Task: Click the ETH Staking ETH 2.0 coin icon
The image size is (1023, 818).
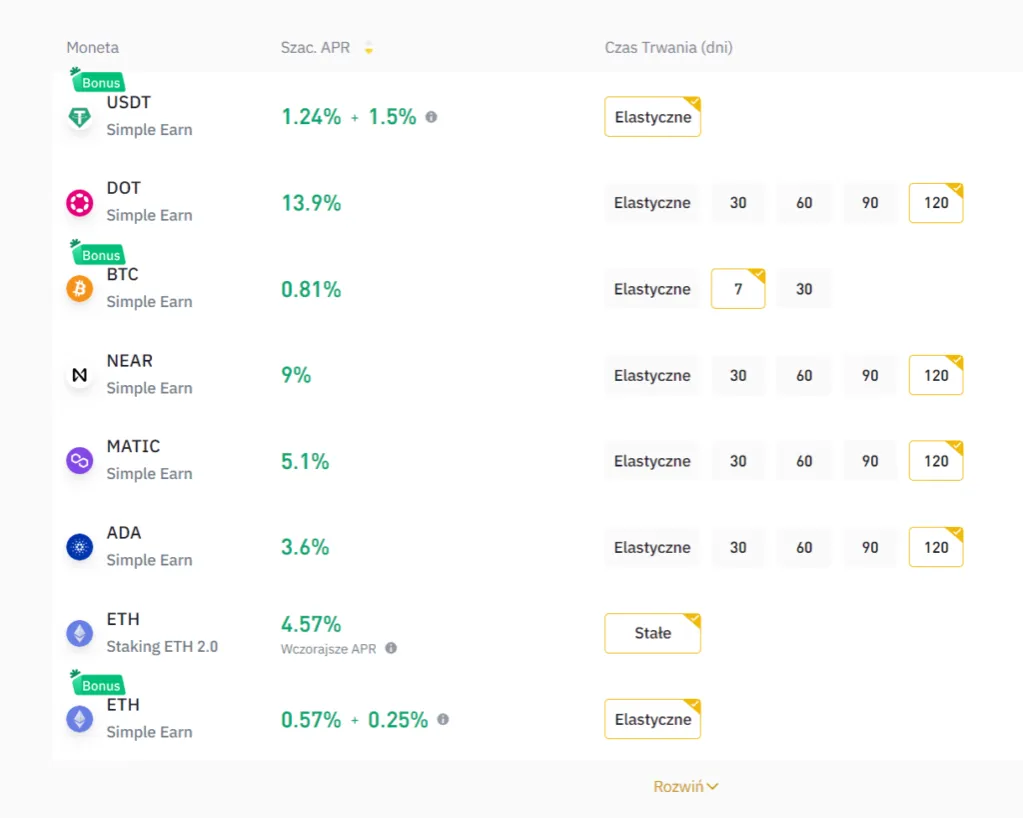Action: 80,633
